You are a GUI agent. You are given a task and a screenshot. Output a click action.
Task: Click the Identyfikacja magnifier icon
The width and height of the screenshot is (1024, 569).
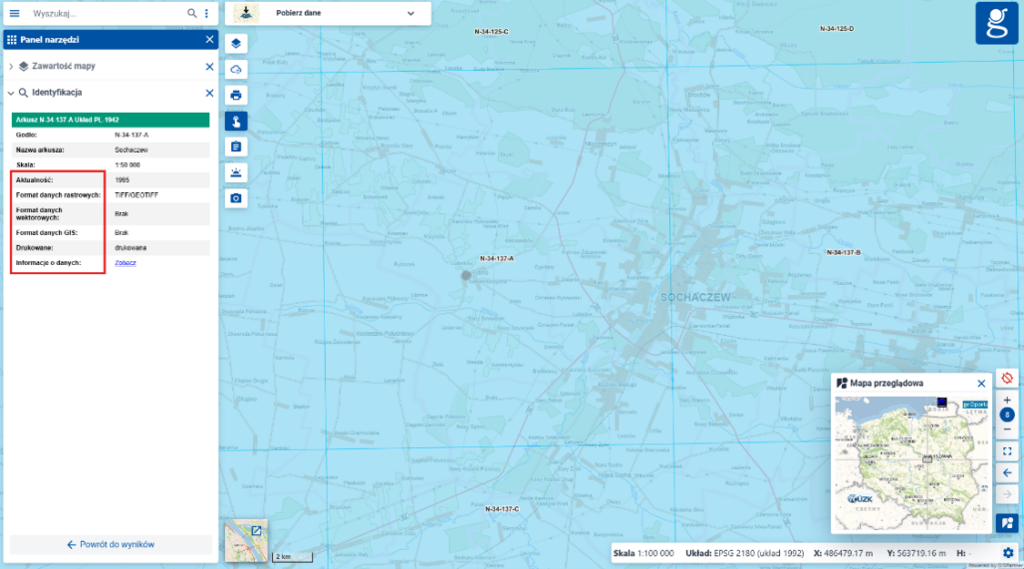point(23,93)
